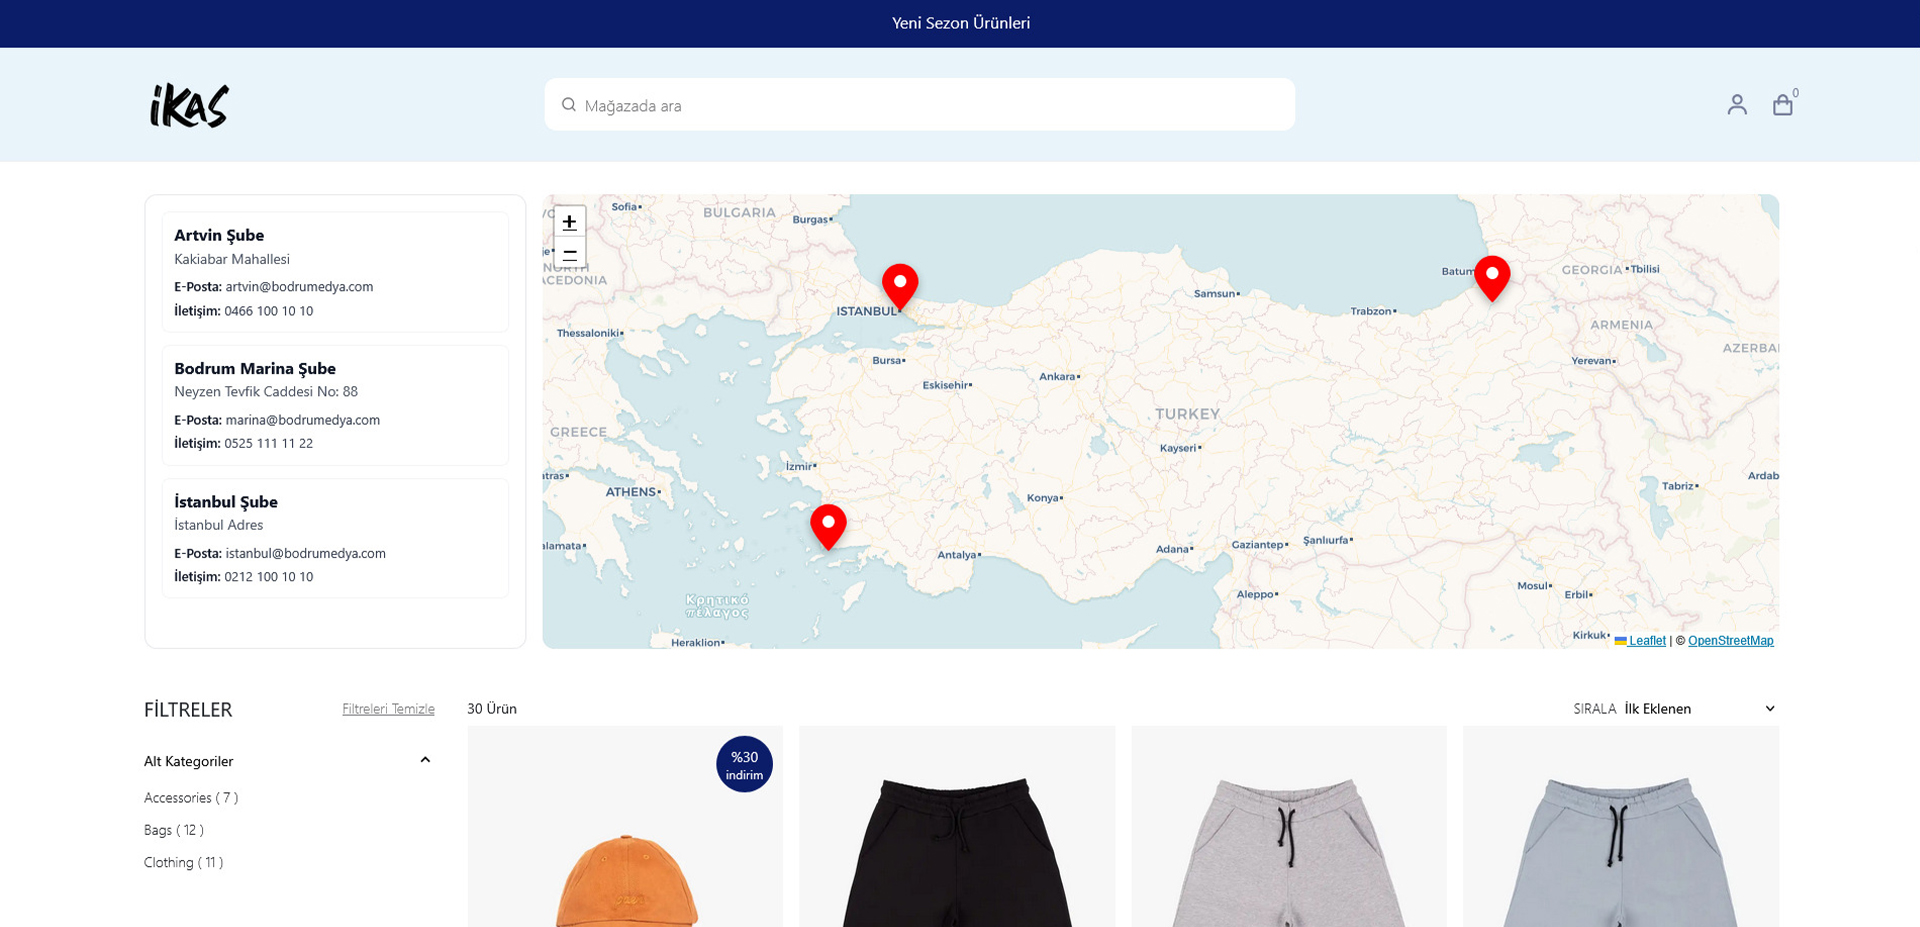Open the shopping bag cart

point(1782,105)
